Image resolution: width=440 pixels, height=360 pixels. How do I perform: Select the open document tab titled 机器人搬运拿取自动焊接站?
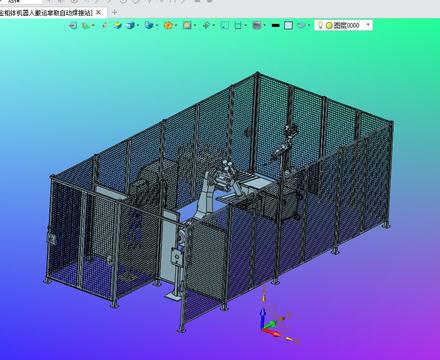coord(47,13)
